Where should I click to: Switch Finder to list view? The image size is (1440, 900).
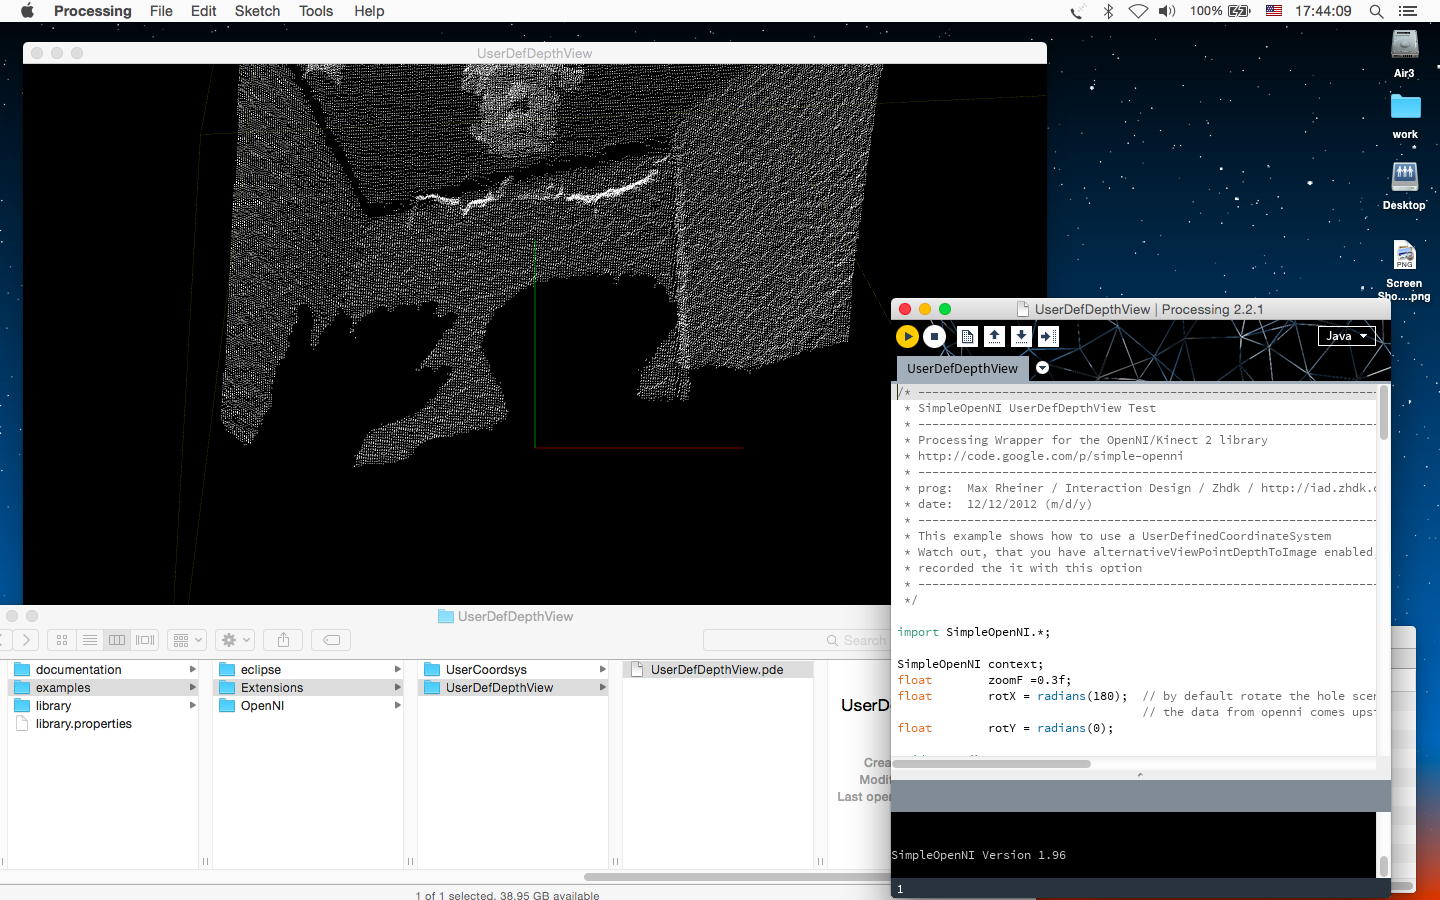pos(89,640)
